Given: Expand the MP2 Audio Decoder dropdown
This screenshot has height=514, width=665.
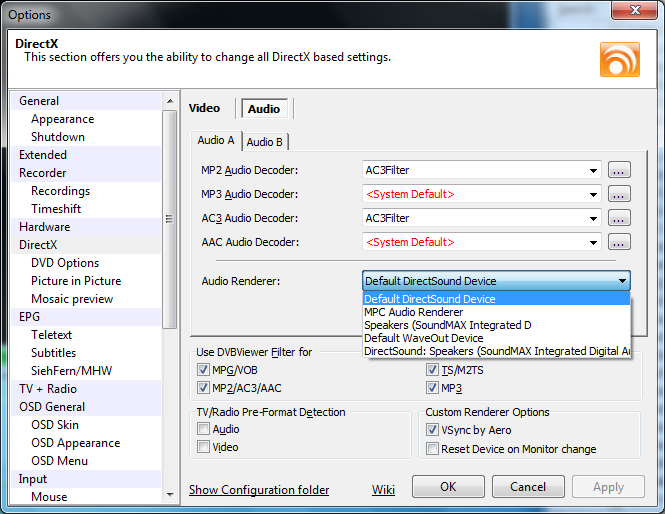Looking at the screenshot, I should pos(593,170).
